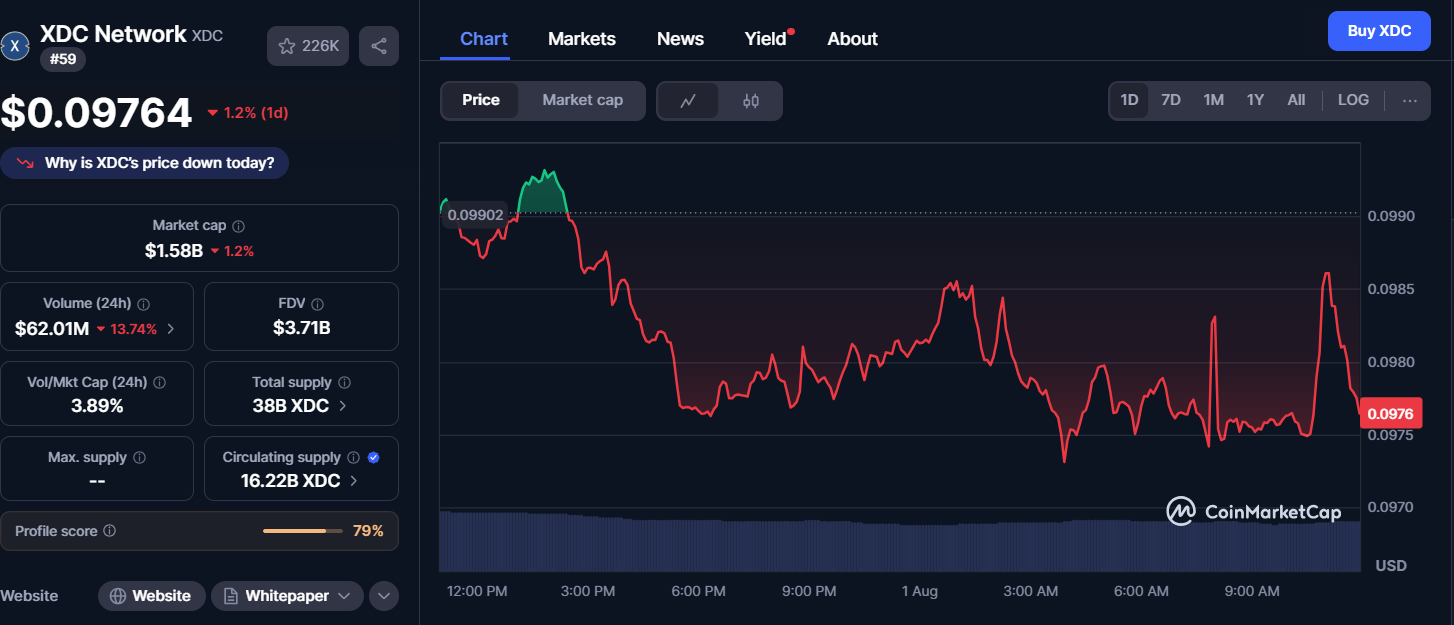Select the 1M time range
The image size is (1454, 625).
tap(1213, 100)
